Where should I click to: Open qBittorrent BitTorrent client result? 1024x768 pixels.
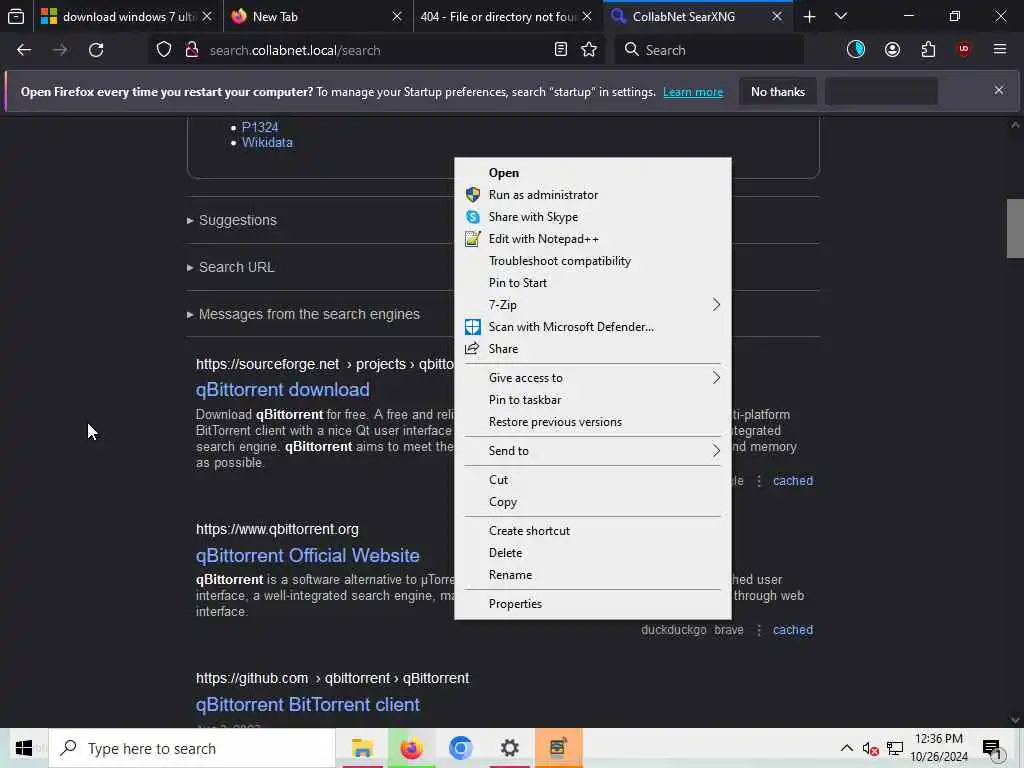pyautogui.click(x=308, y=705)
